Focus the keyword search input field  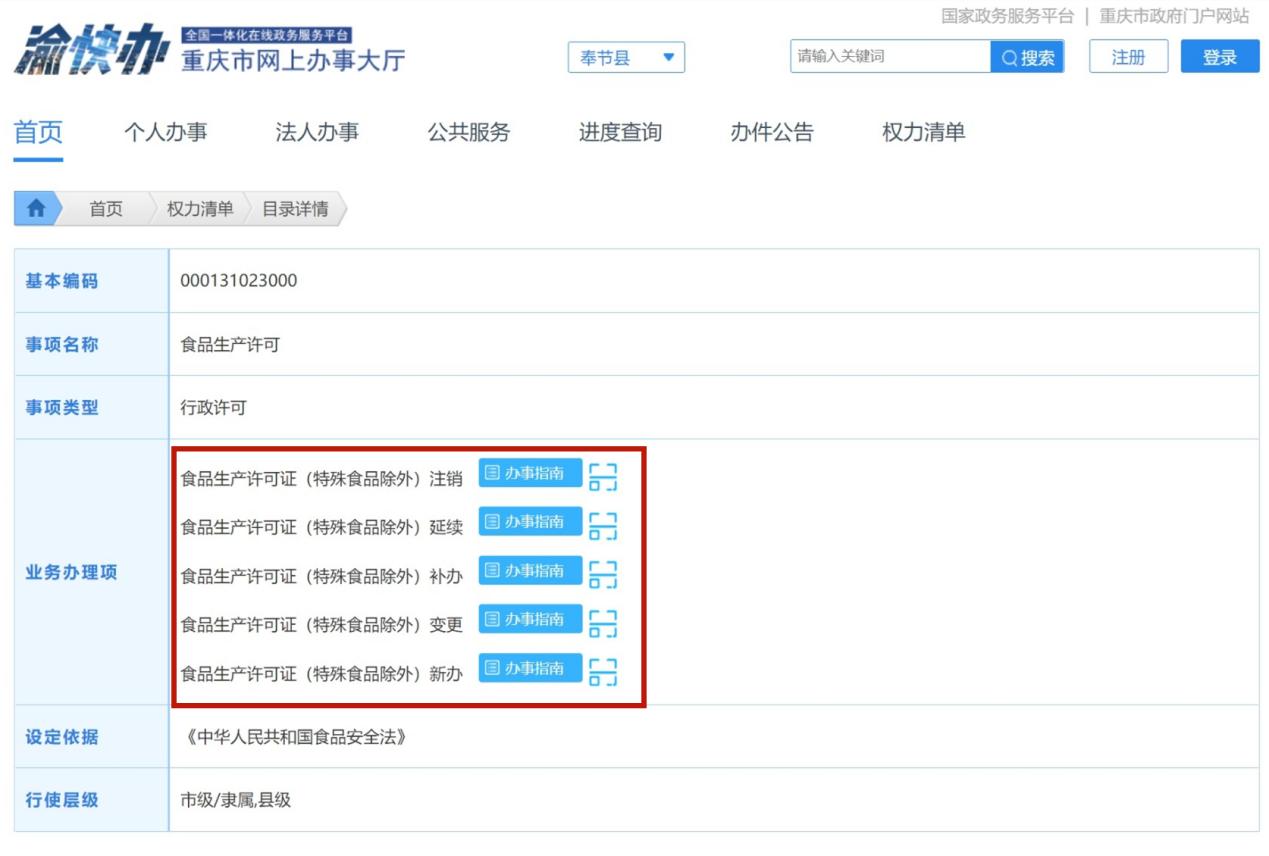tap(890, 57)
